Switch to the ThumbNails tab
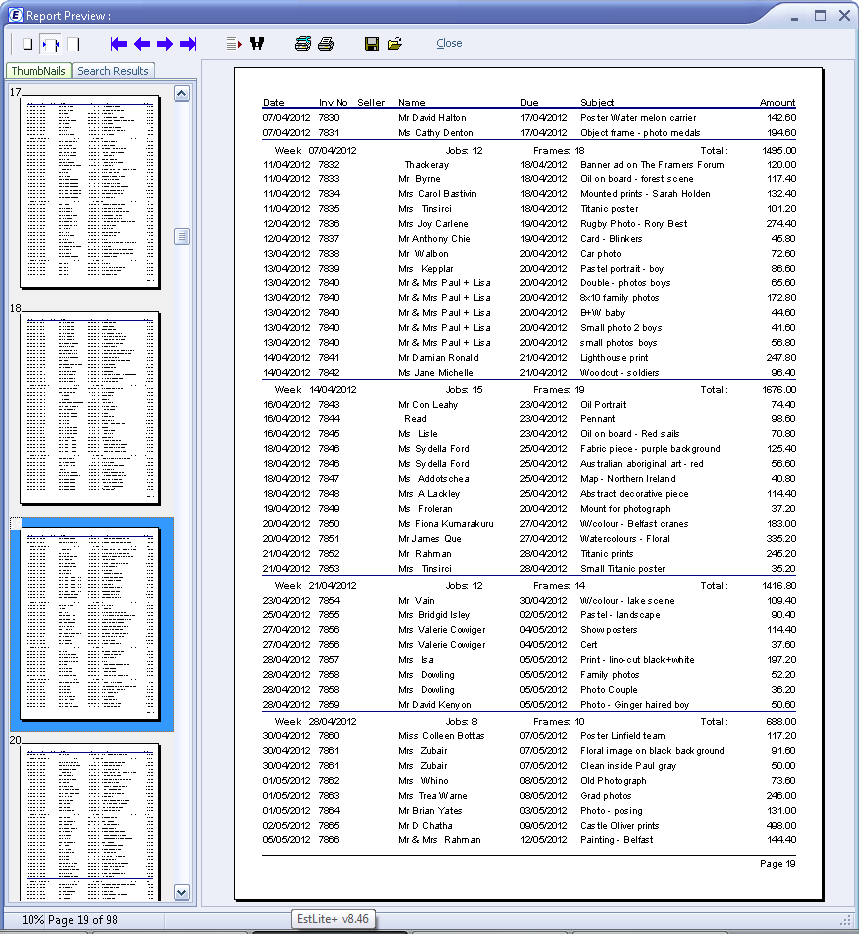Viewport: 859px width, 934px height. pyautogui.click(x=39, y=71)
